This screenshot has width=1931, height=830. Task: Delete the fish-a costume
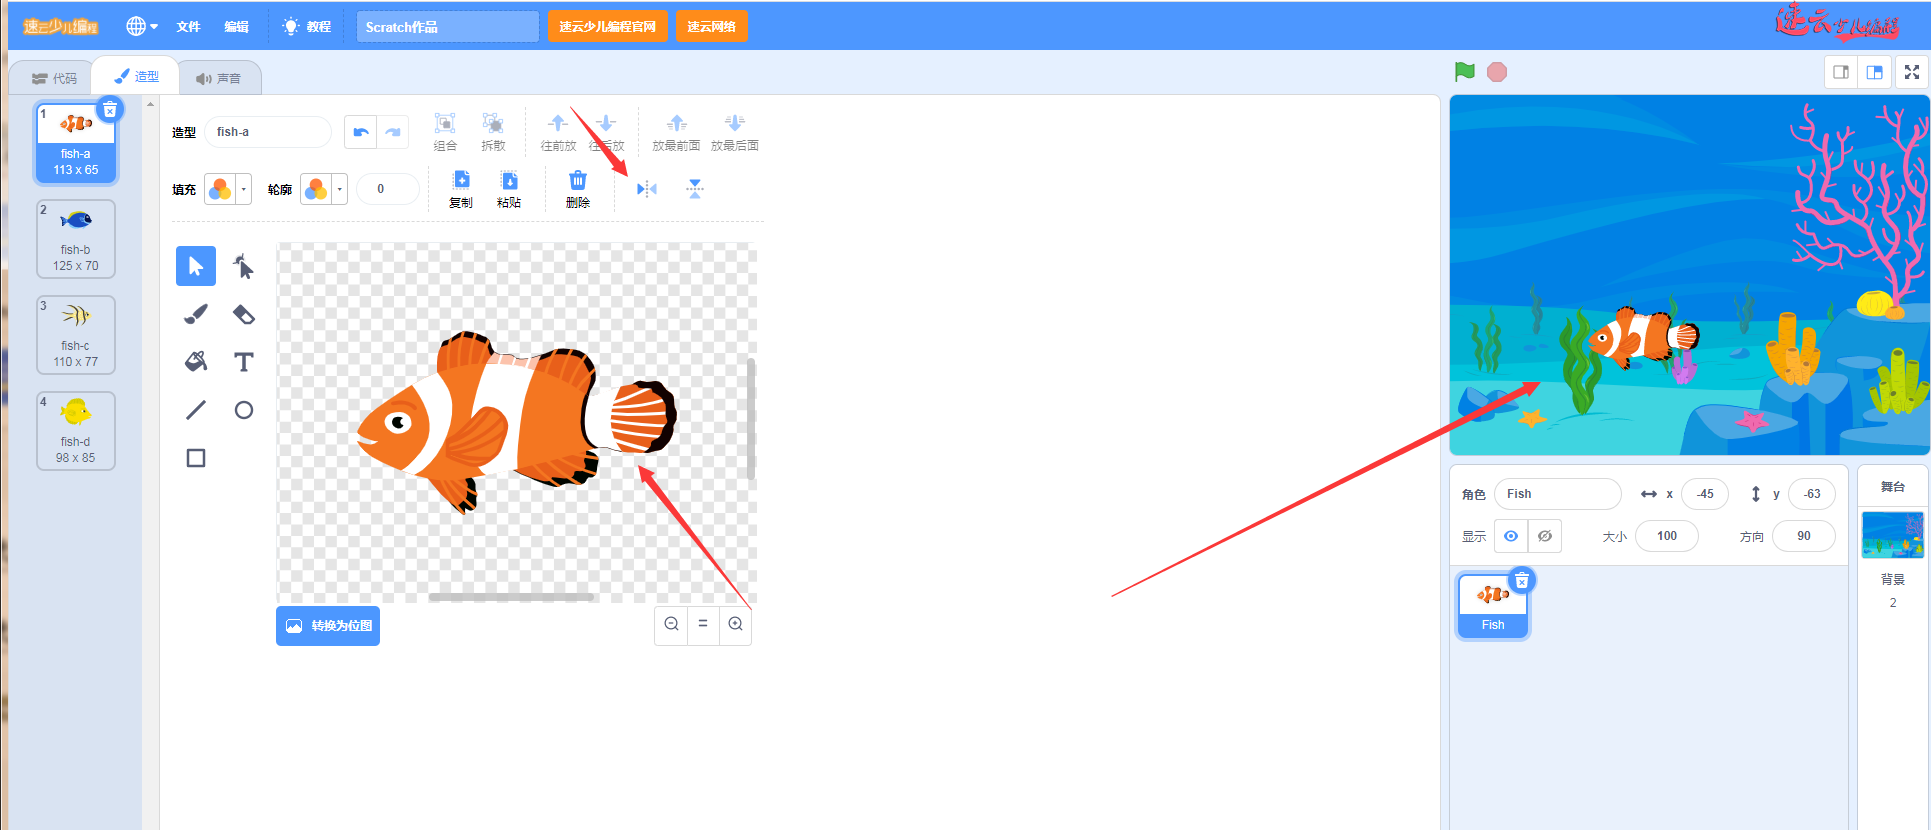click(110, 110)
